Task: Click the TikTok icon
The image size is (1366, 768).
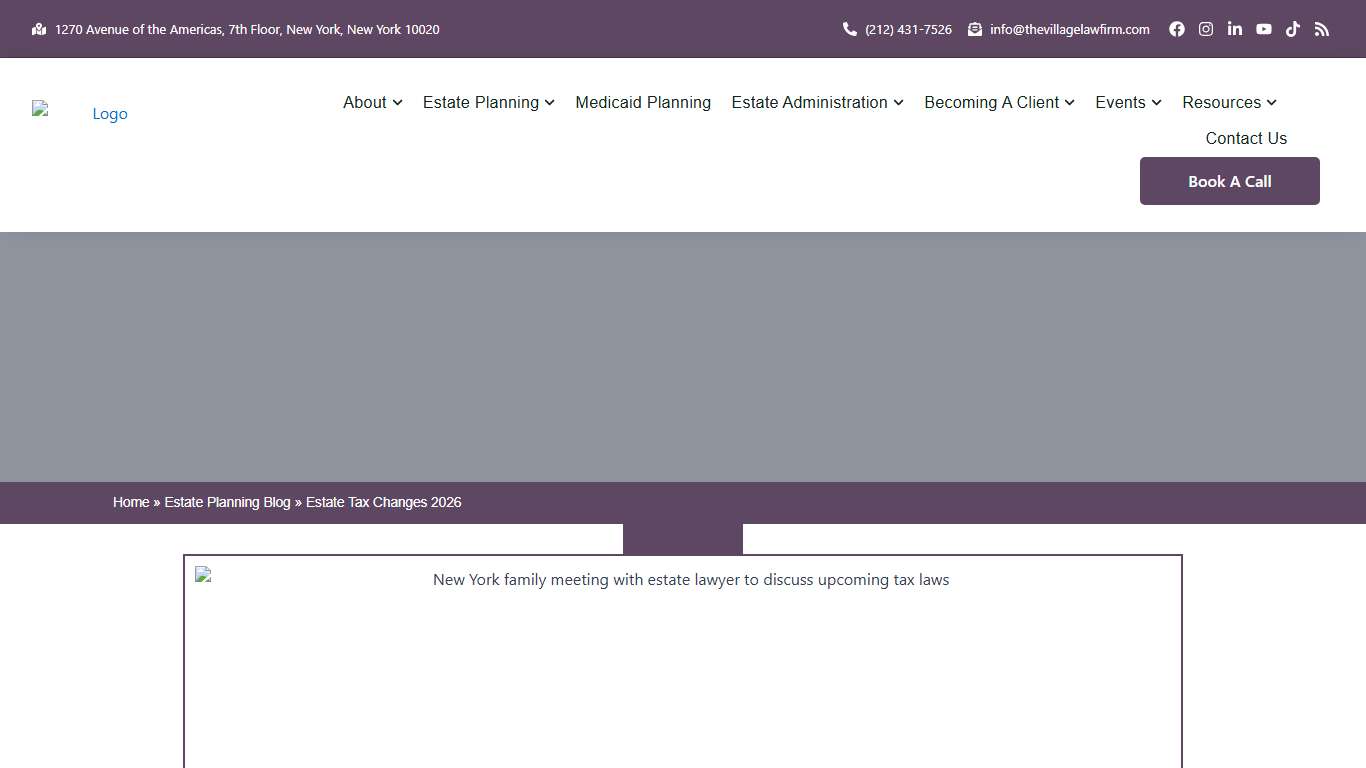Action: coord(1293,29)
